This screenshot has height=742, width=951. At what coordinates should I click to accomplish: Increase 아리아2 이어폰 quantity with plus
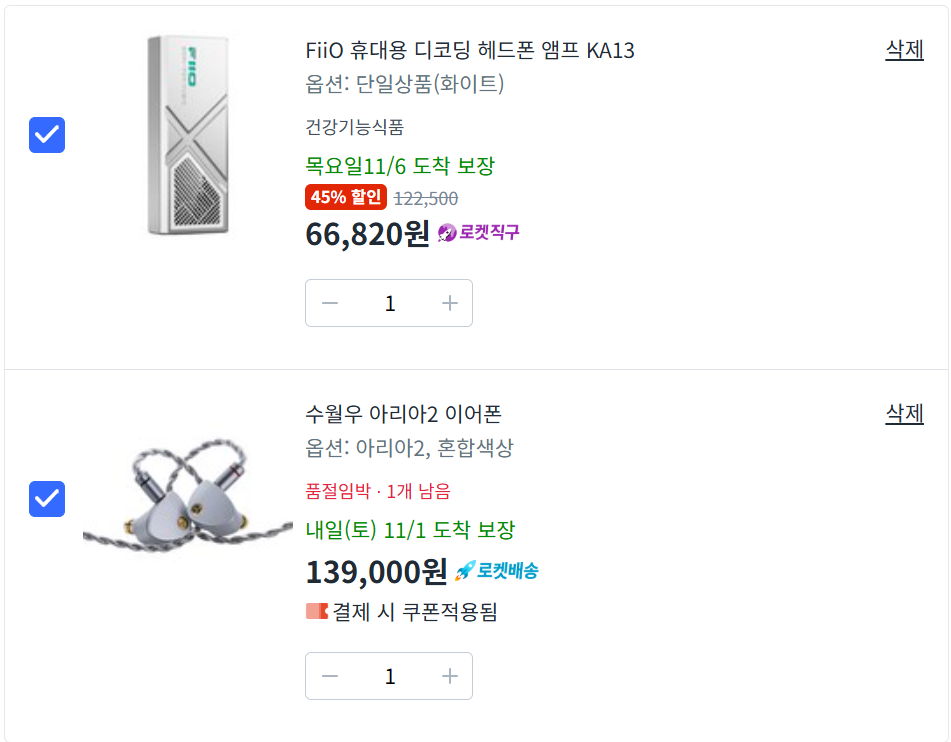(x=450, y=677)
